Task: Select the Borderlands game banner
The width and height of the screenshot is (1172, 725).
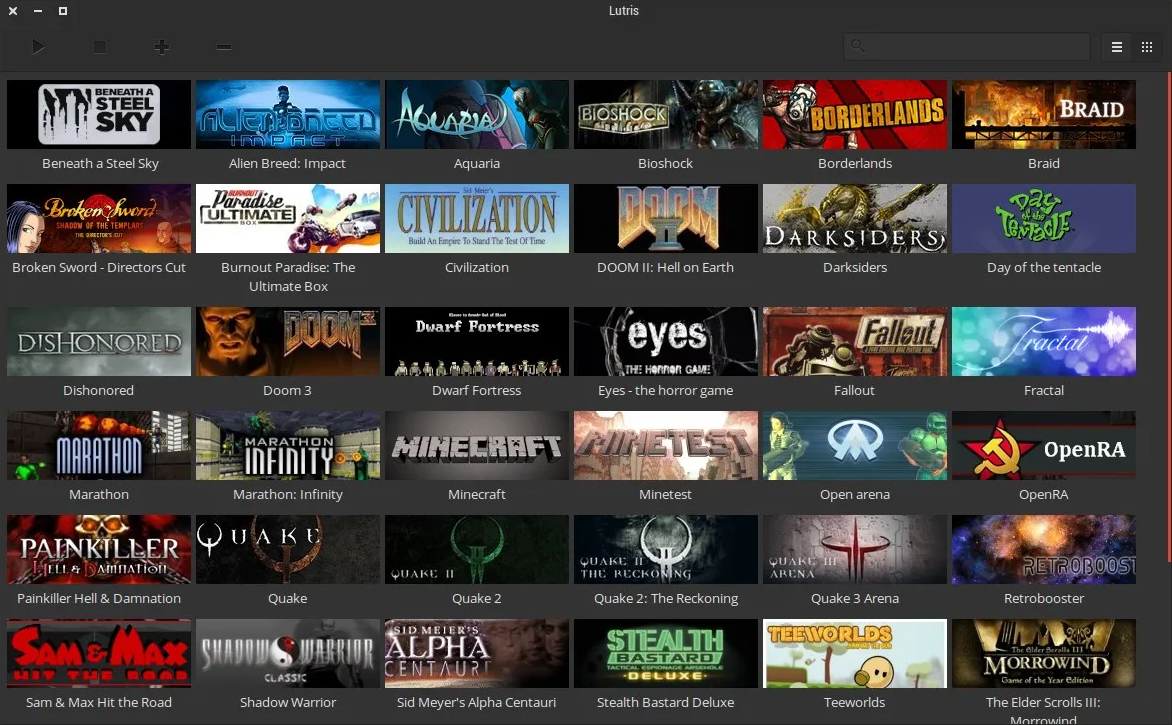Action: coord(855,114)
